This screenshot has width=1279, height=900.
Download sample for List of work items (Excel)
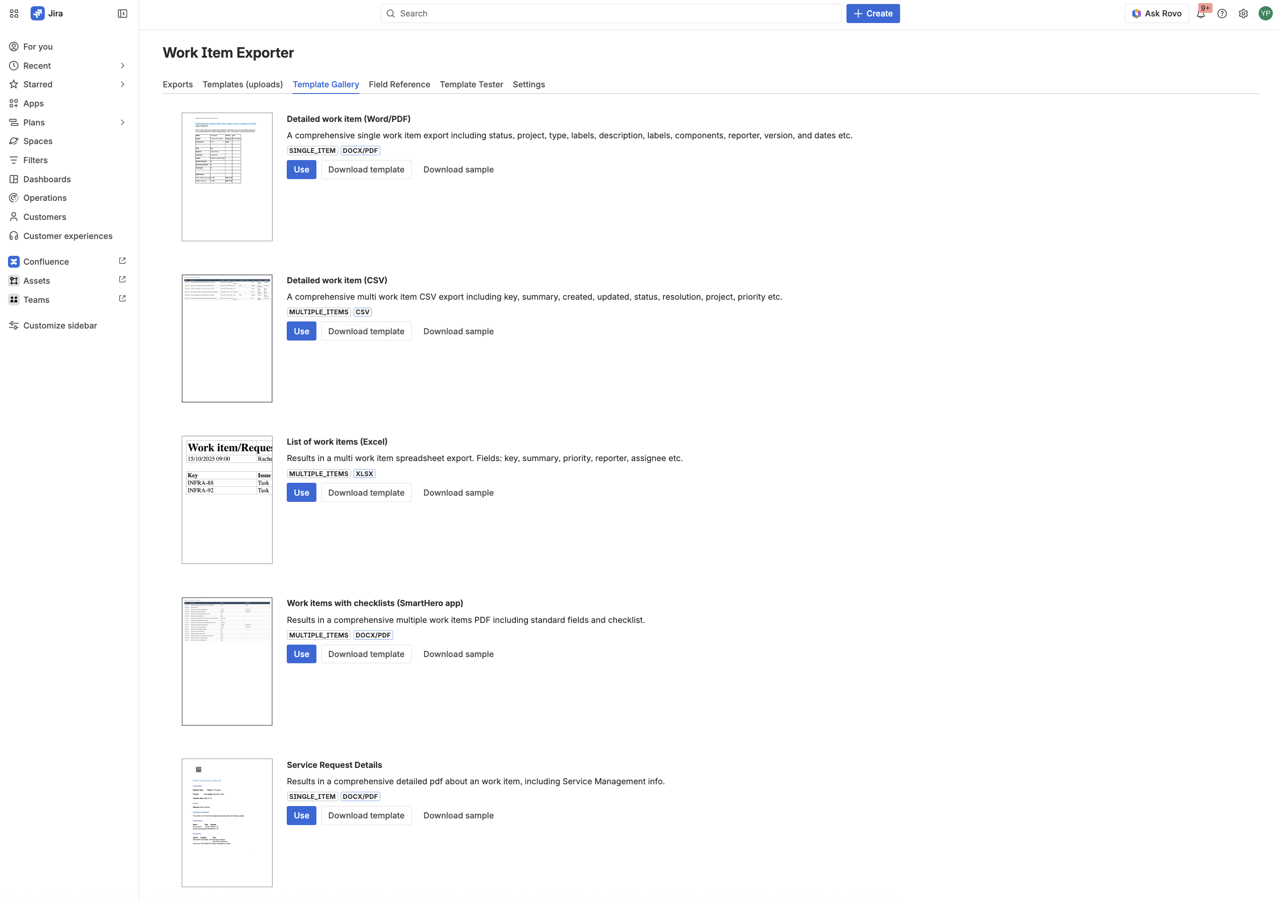[x=458, y=492]
